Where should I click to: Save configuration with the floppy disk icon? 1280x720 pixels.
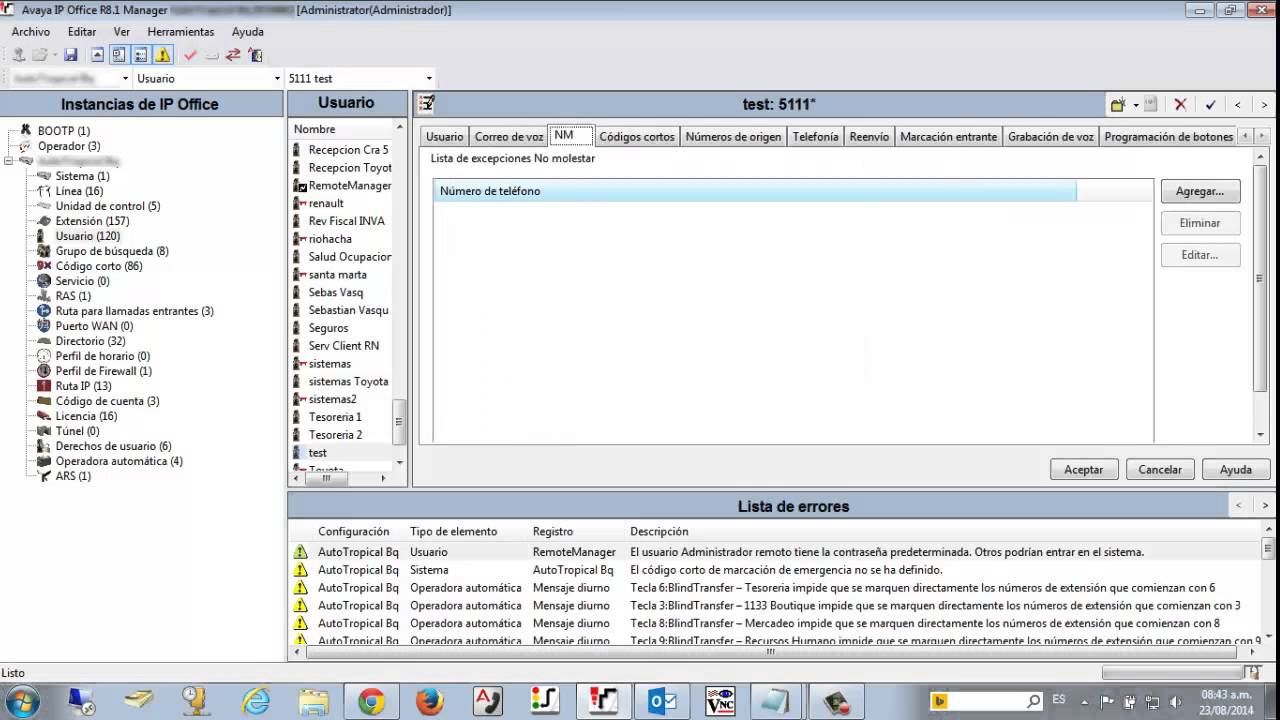point(71,55)
